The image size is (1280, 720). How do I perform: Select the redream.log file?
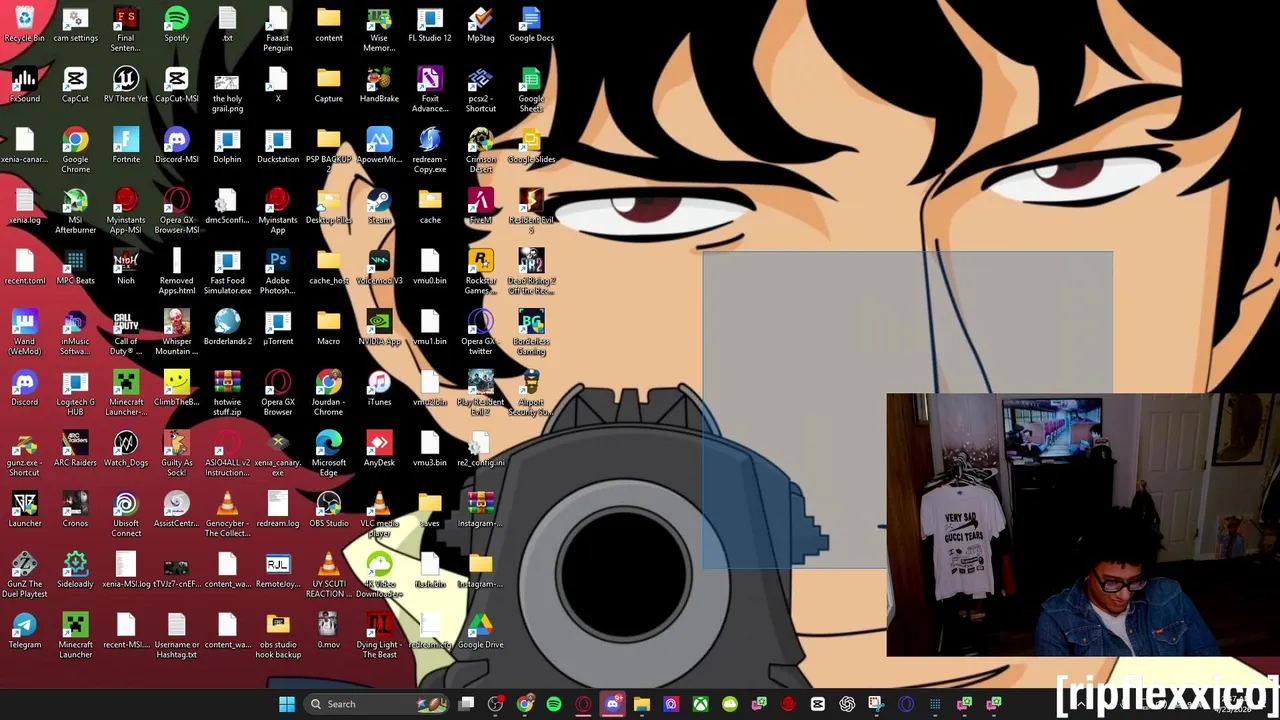pyautogui.click(x=278, y=510)
